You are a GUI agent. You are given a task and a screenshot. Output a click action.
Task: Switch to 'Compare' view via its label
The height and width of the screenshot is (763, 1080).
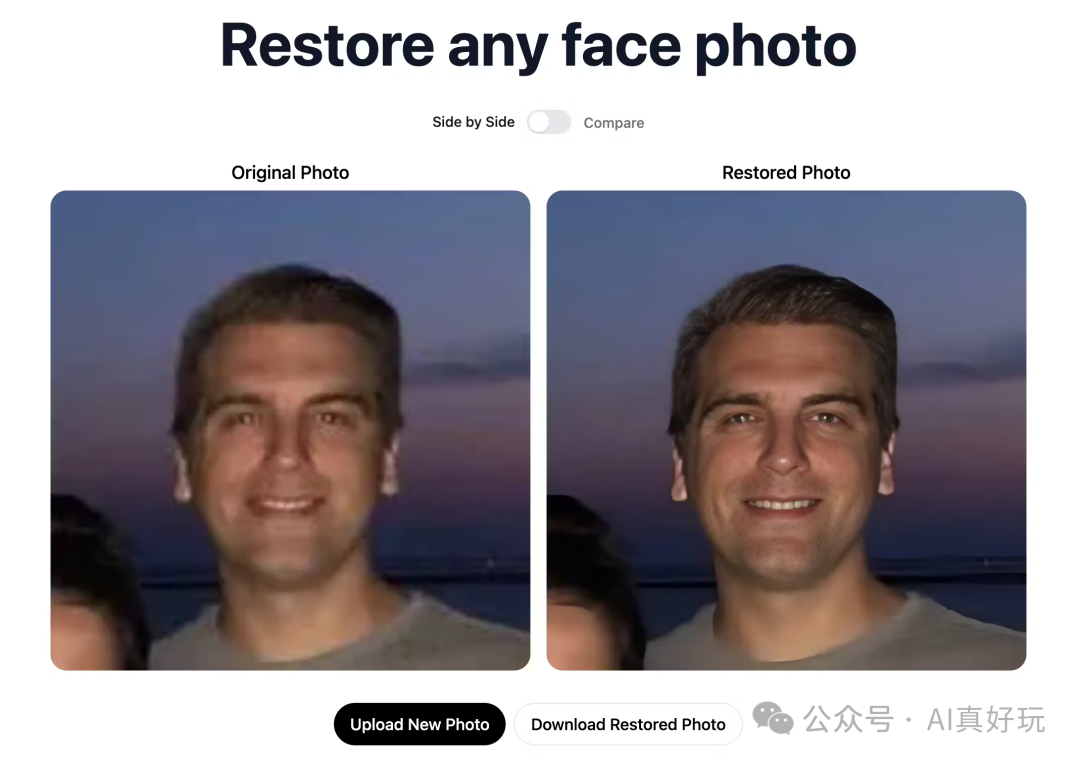tap(614, 123)
